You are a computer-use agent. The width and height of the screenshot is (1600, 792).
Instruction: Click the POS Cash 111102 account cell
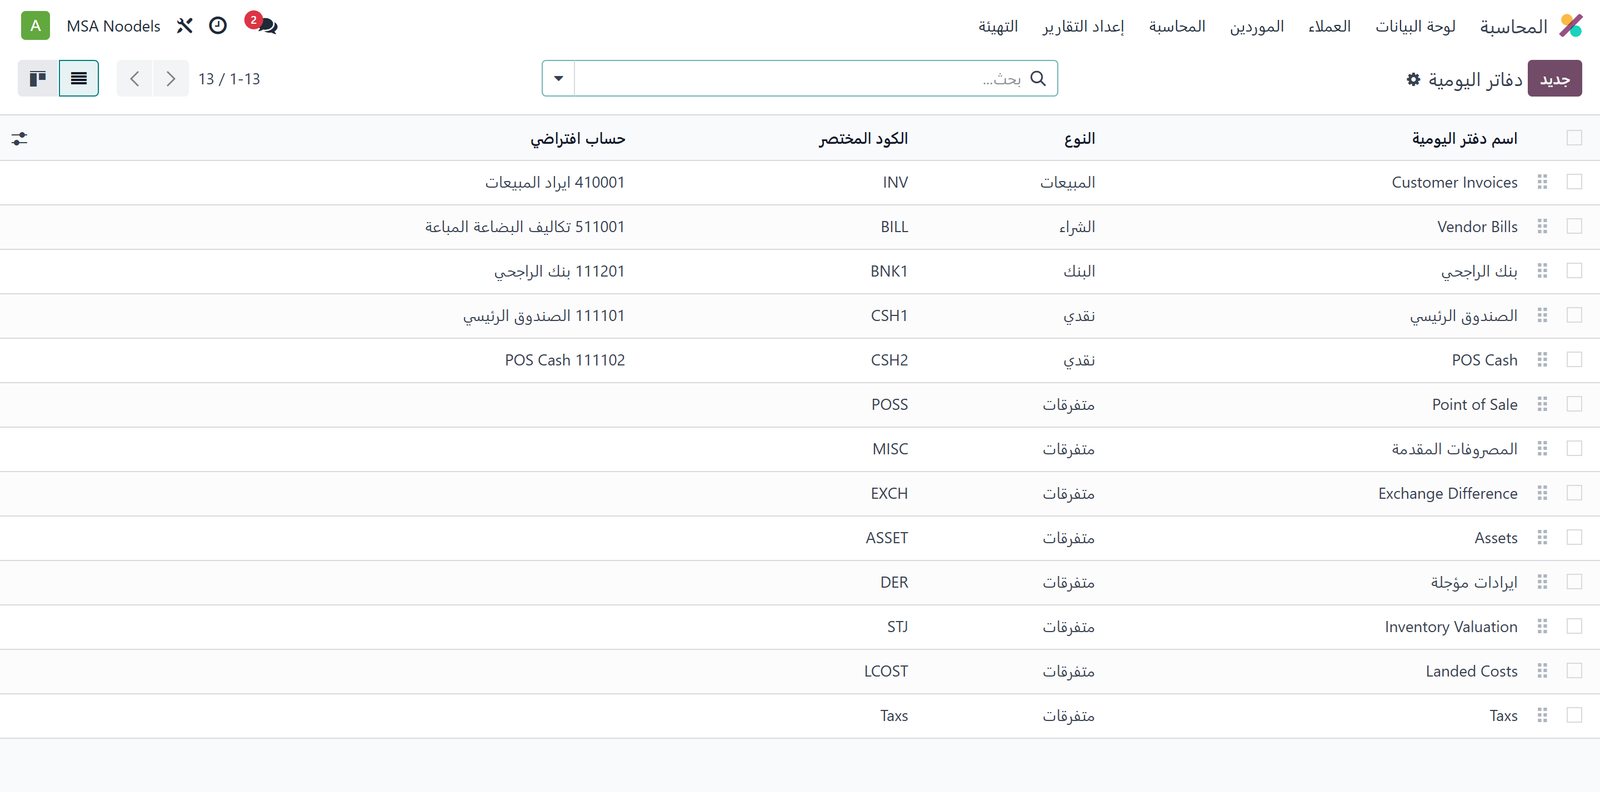pos(565,360)
